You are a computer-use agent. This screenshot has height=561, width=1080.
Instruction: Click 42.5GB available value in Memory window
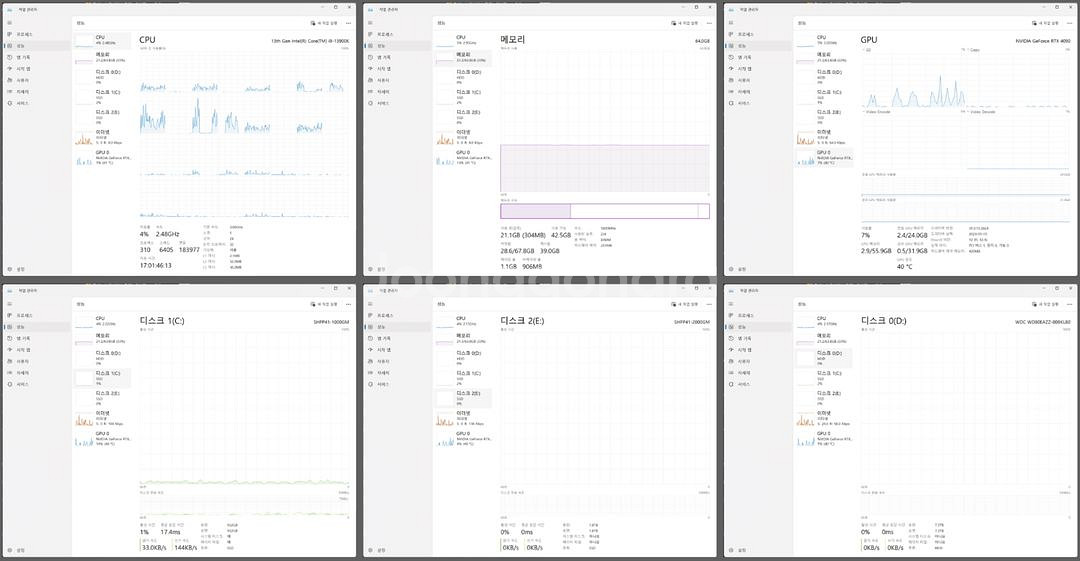(561, 235)
